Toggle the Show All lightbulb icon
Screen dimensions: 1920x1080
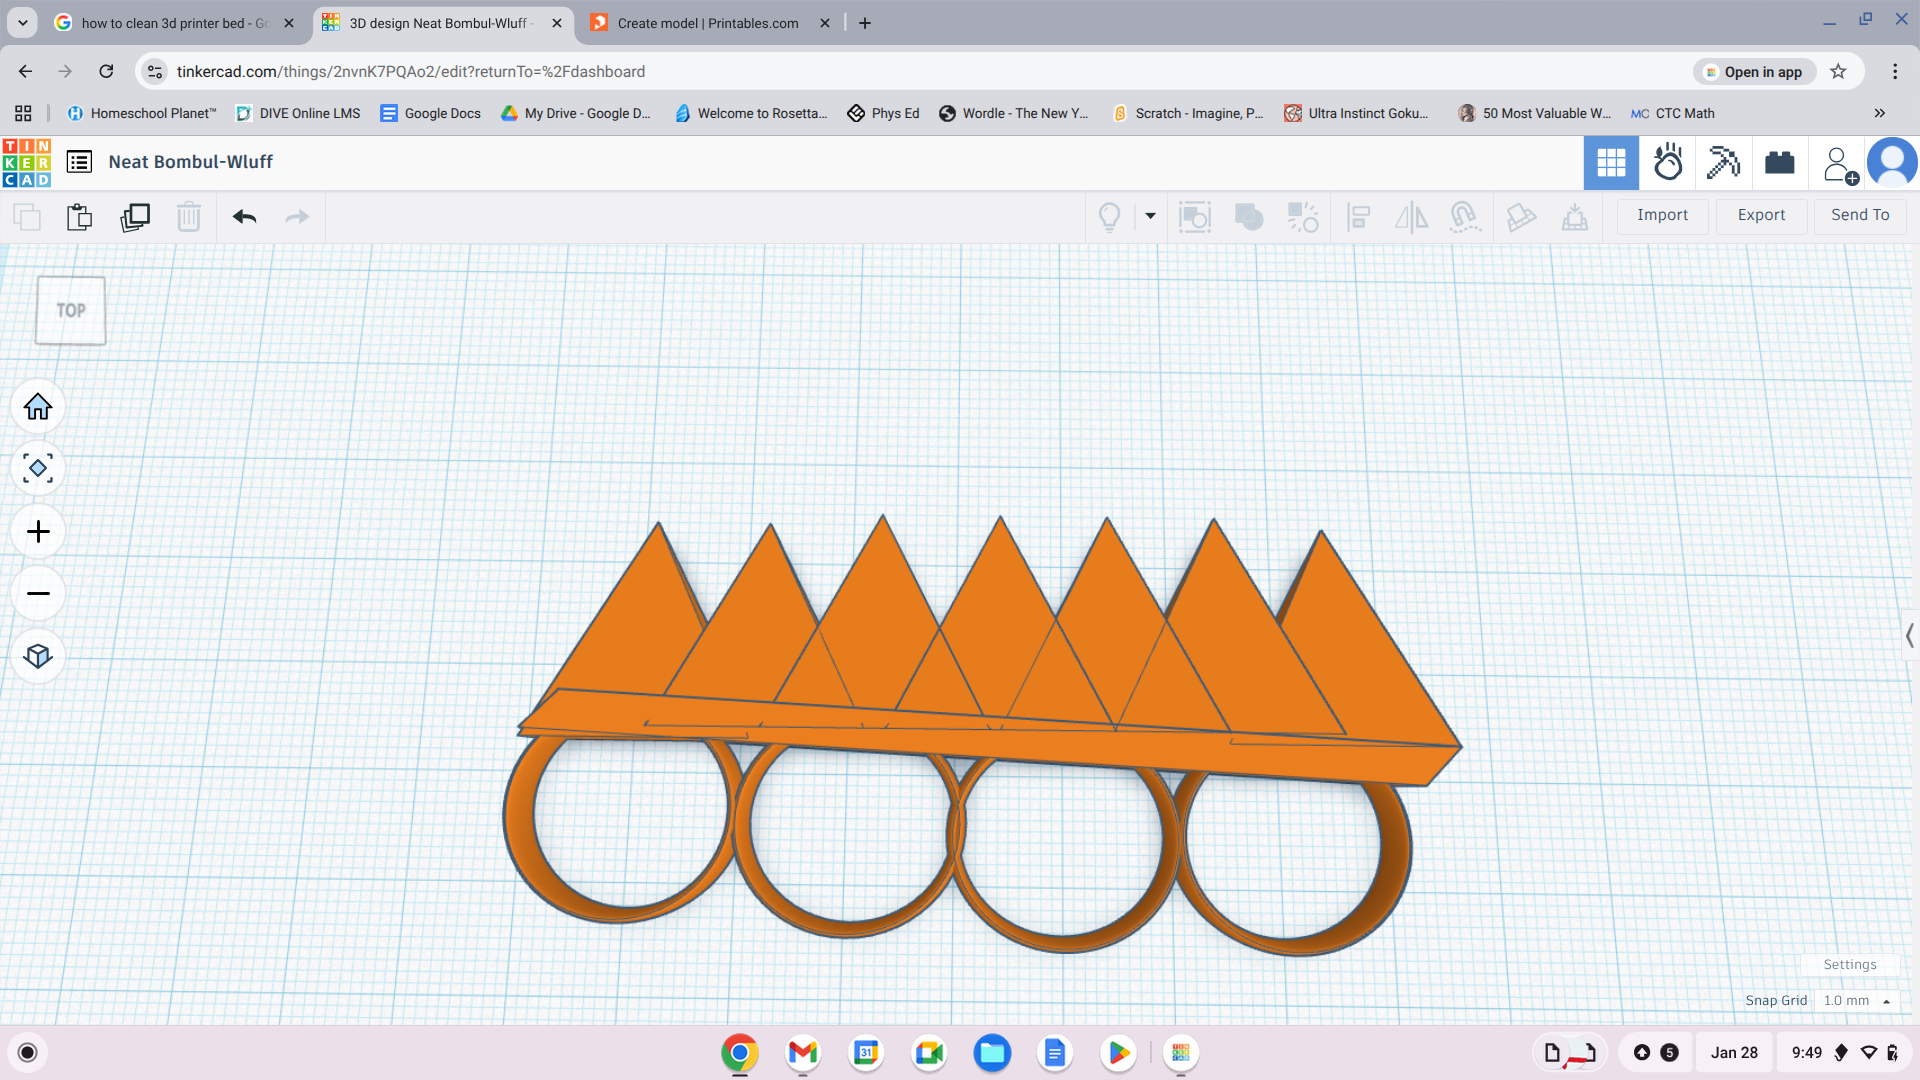click(1109, 217)
